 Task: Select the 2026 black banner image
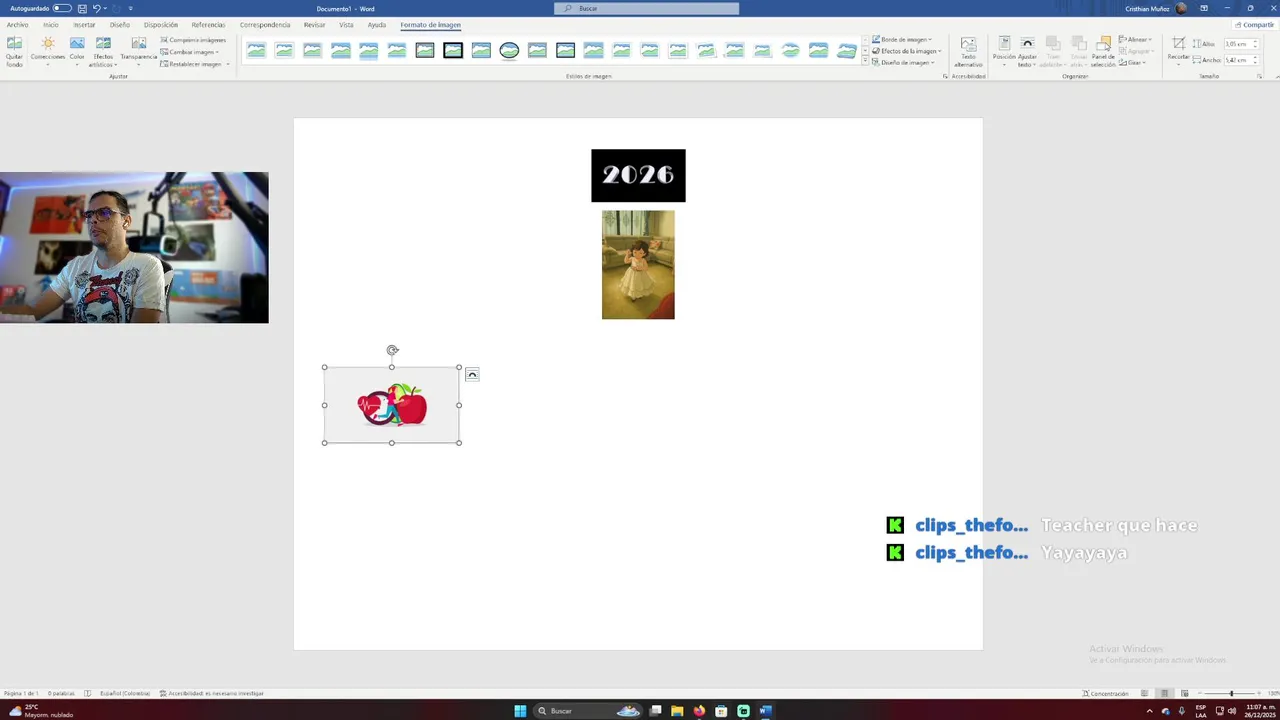coord(638,175)
